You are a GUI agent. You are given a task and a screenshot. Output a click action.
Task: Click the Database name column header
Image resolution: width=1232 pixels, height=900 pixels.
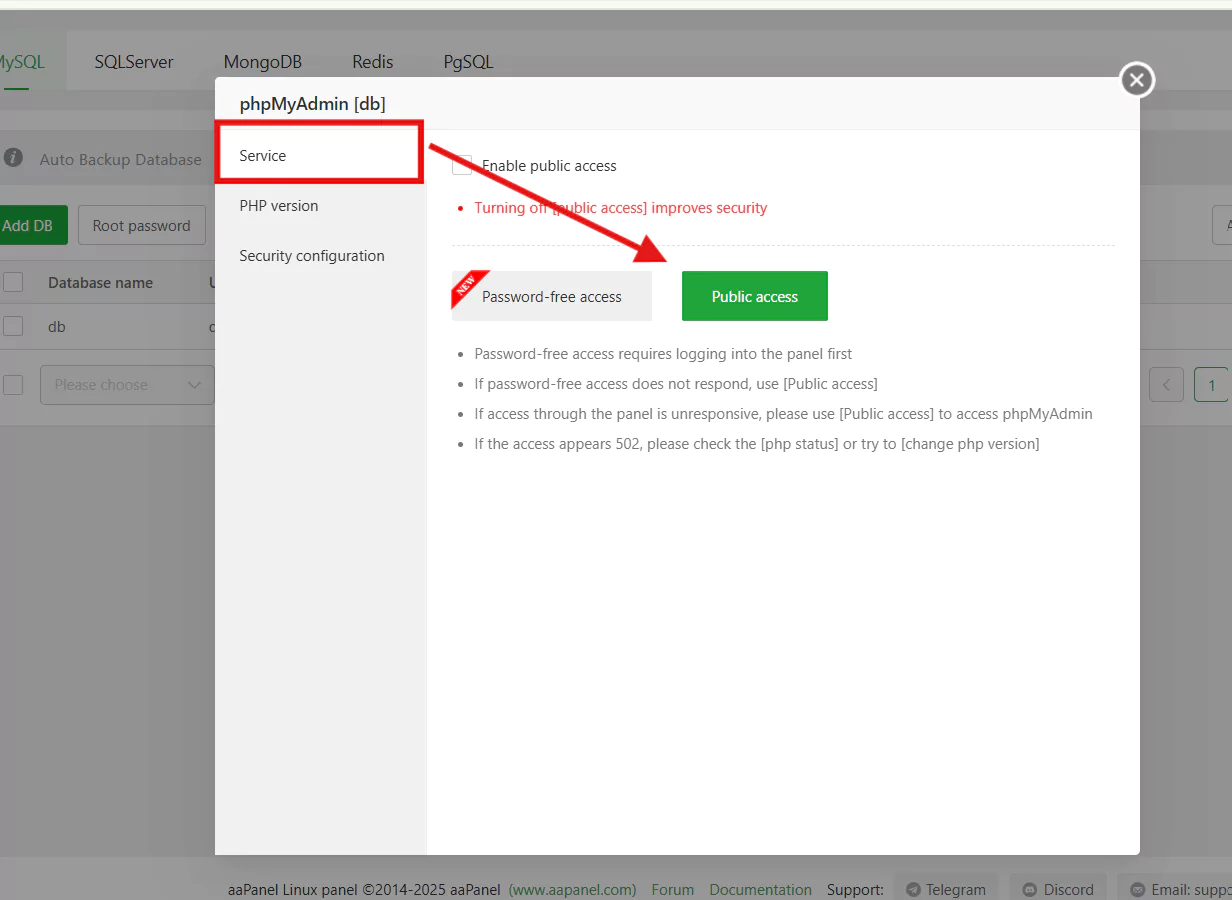101,283
